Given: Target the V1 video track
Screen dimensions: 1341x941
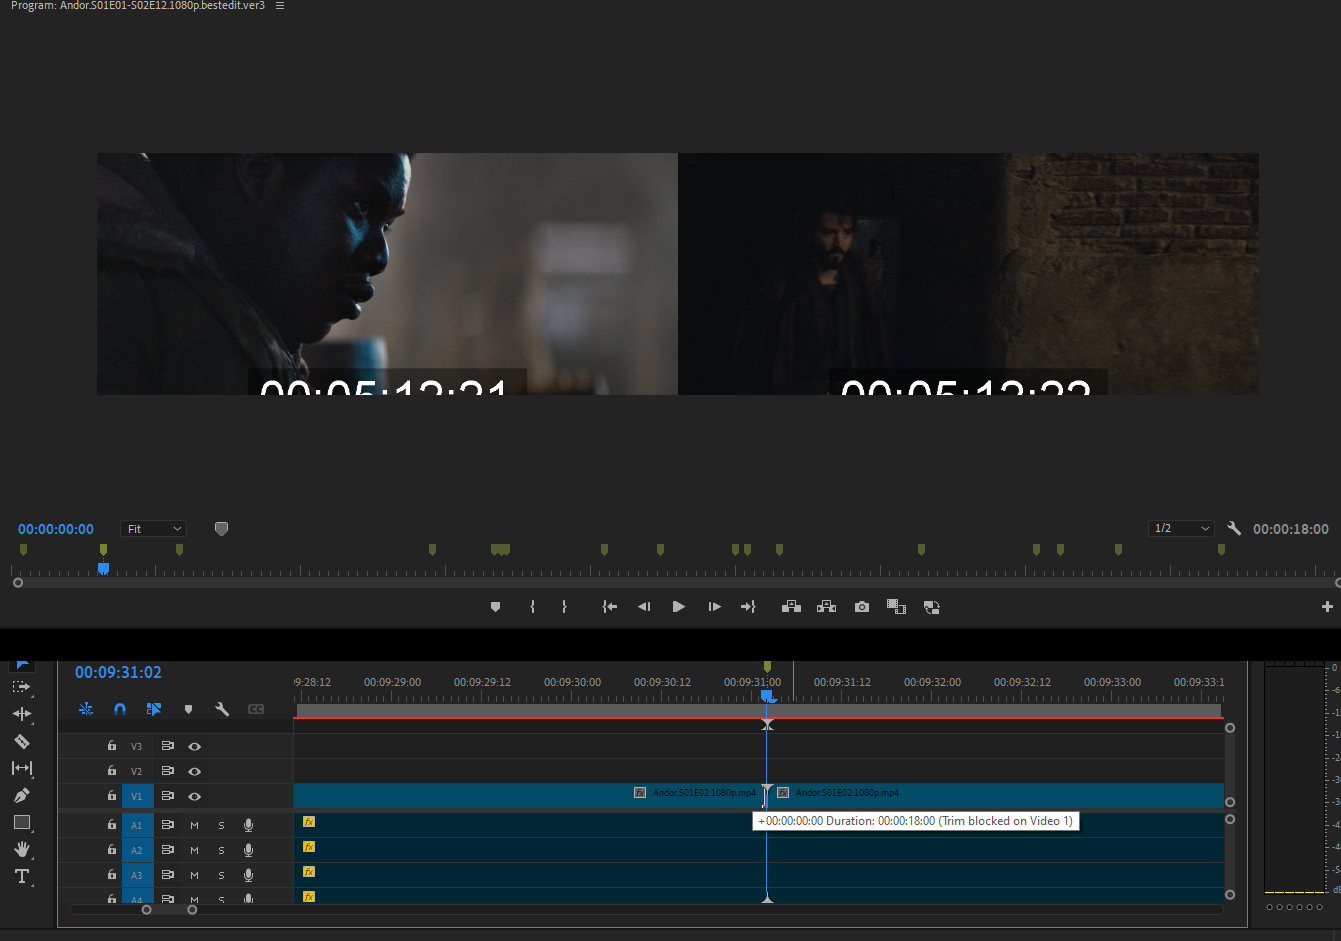Looking at the screenshot, I should click(137, 796).
